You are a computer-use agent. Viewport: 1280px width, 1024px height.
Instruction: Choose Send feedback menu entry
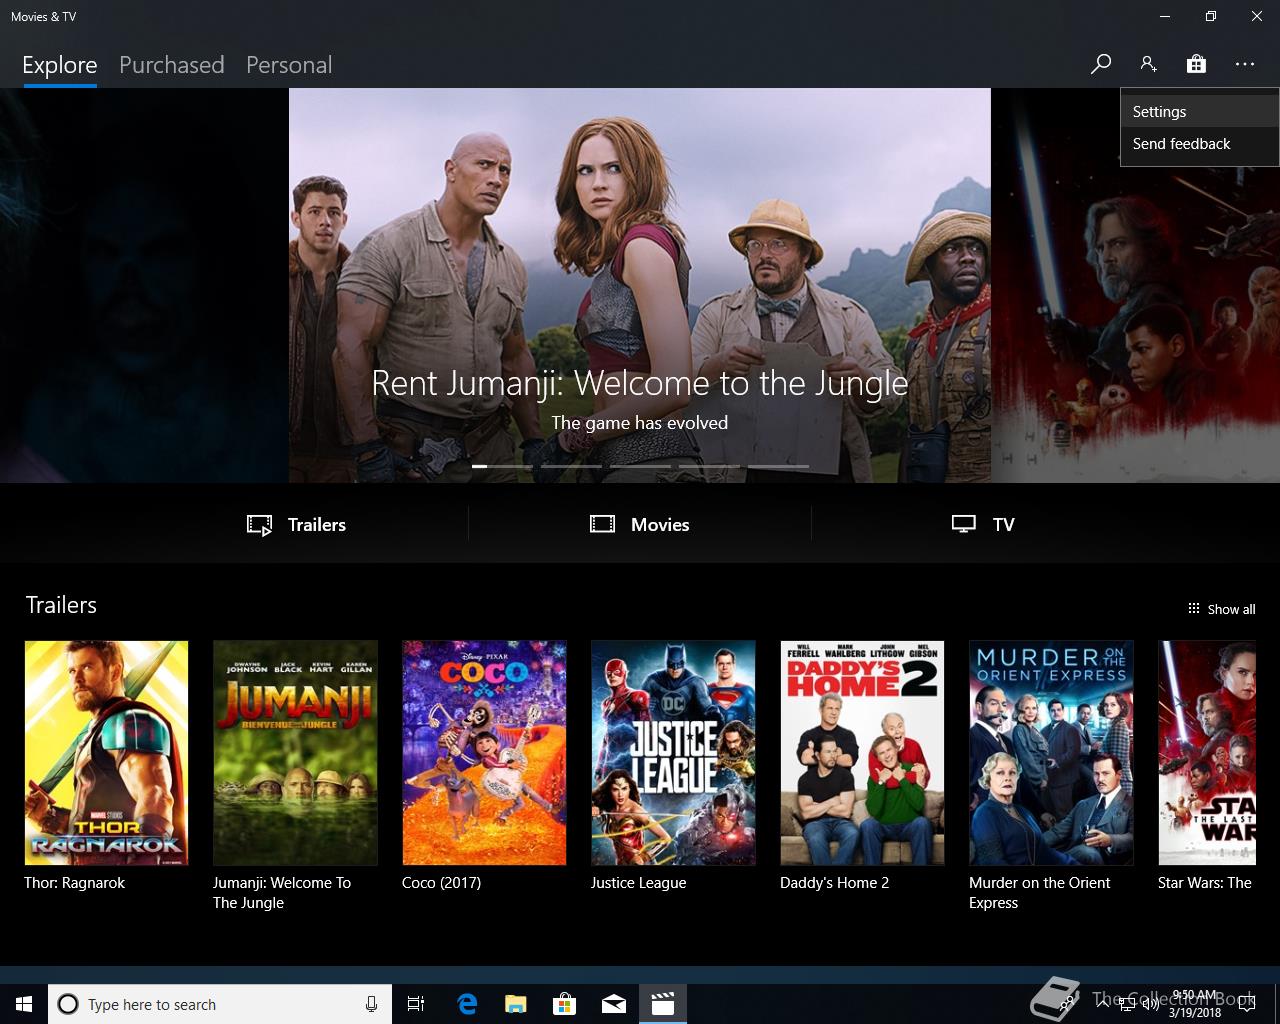(1199, 144)
